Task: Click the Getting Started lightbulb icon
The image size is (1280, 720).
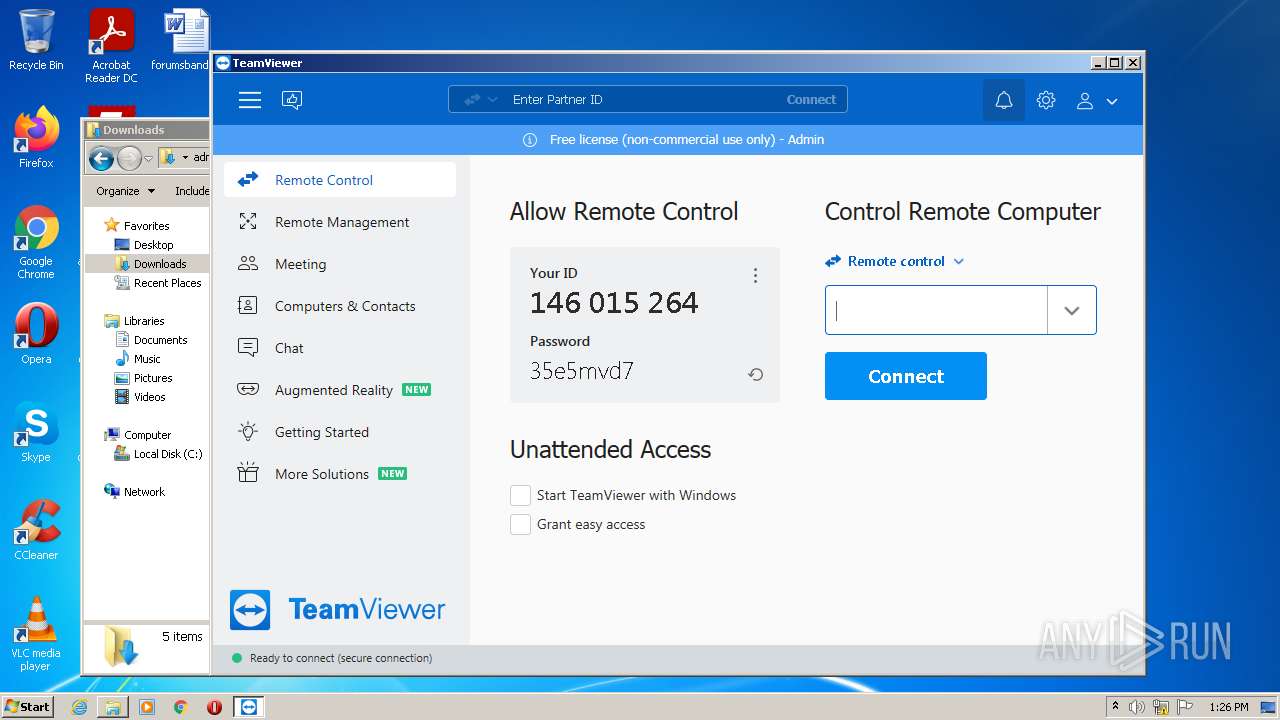Action: pos(248,432)
